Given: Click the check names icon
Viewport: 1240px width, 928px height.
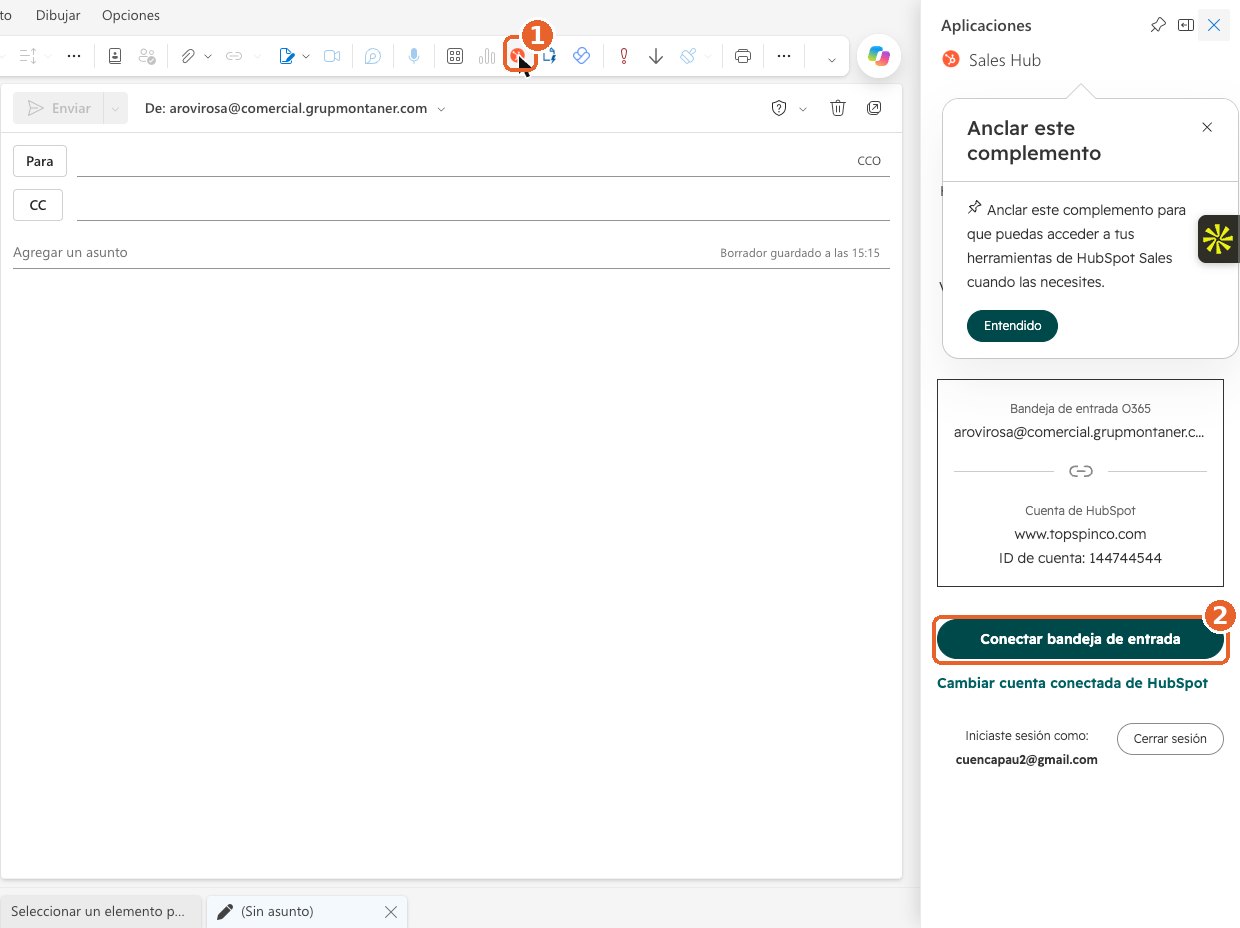Looking at the screenshot, I should tap(147, 56).
